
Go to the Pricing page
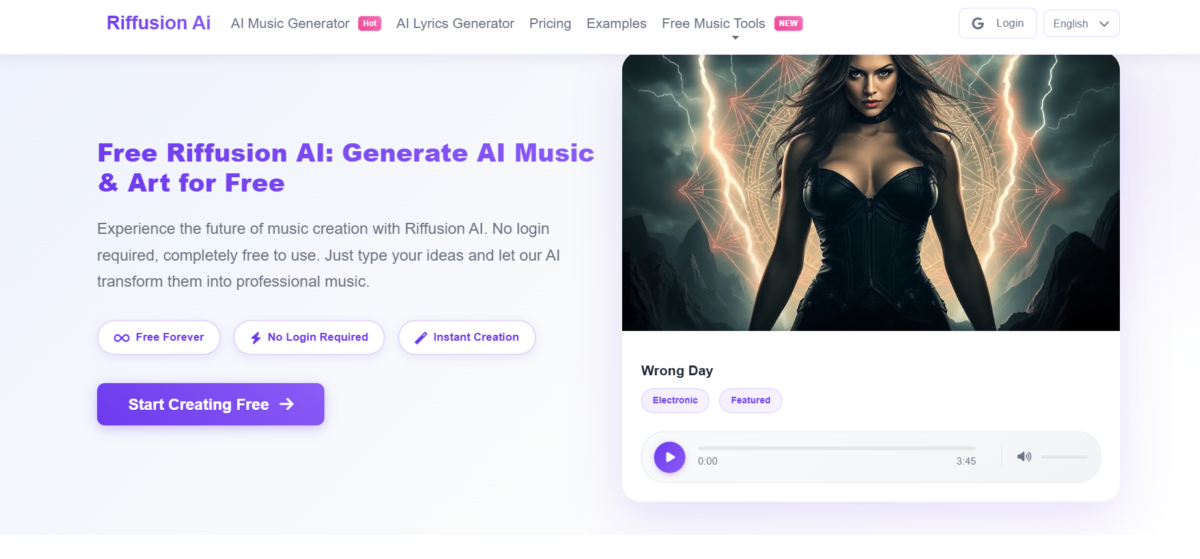tap(550, 23)
